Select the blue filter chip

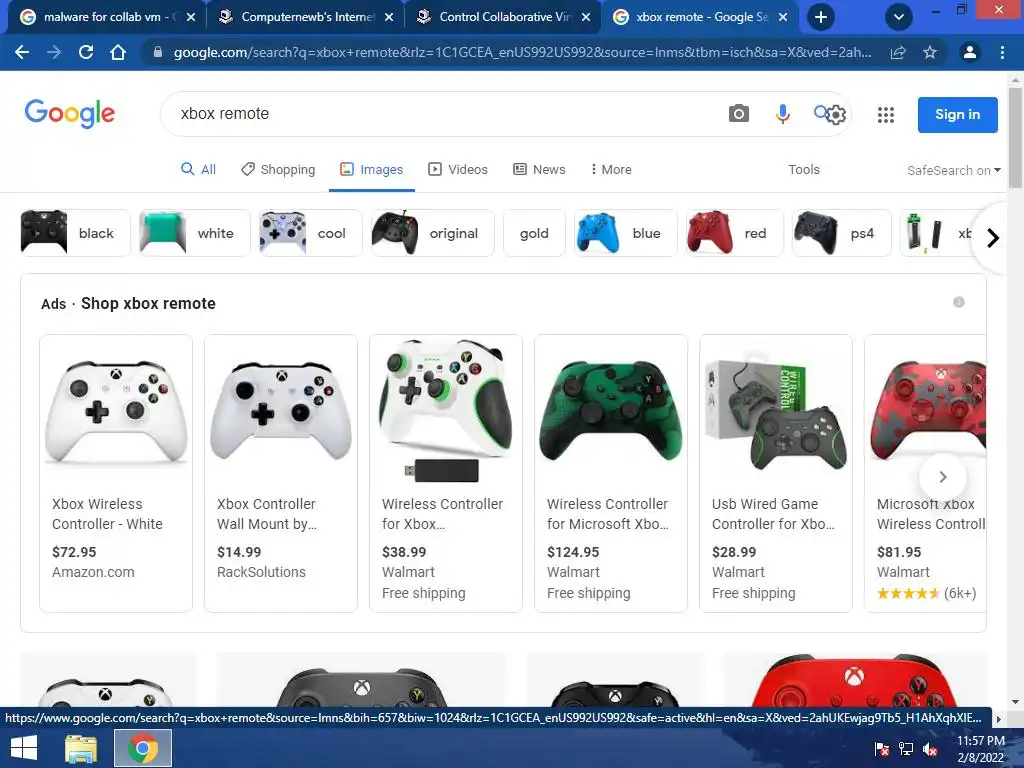pos(626,233)
